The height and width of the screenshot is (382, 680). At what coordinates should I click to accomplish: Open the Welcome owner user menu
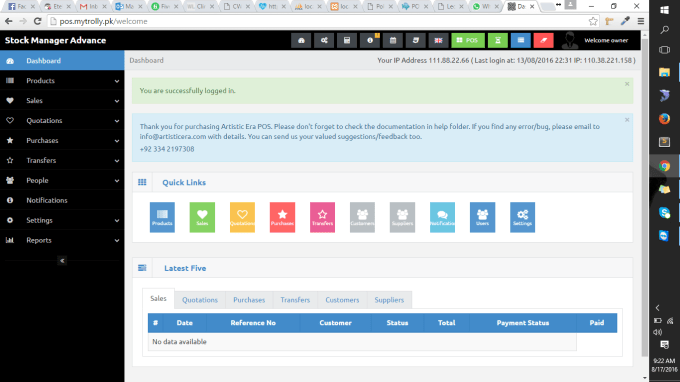(596, 40)
